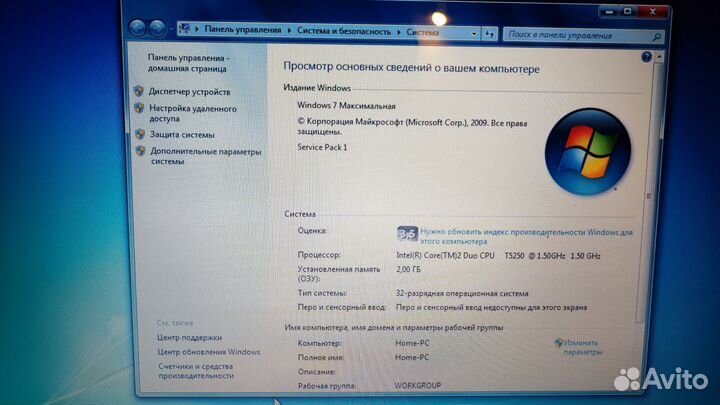Open the address bar history dropdown arrow
Viewport: 720px width, 405px height.
(x=474, y=34)
